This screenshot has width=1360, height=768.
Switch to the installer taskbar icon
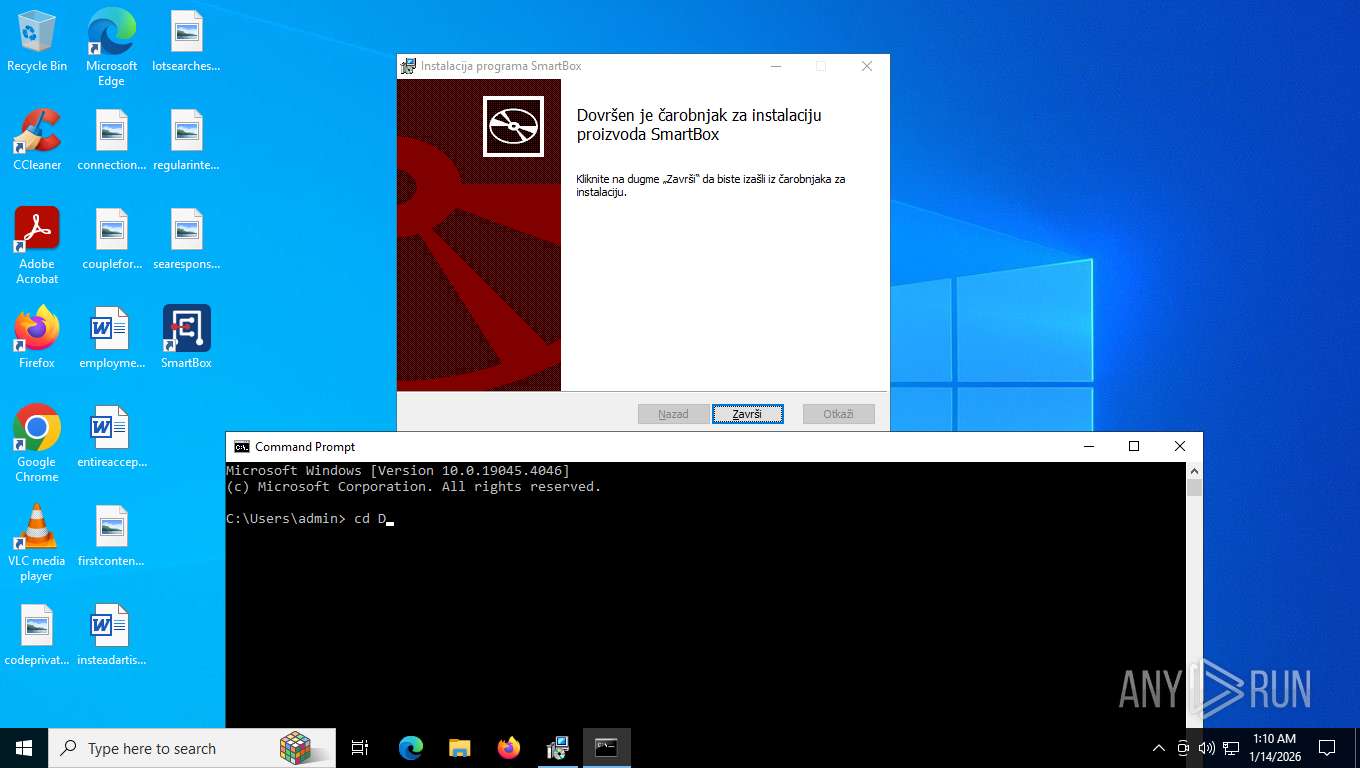[x=558, y=748]
